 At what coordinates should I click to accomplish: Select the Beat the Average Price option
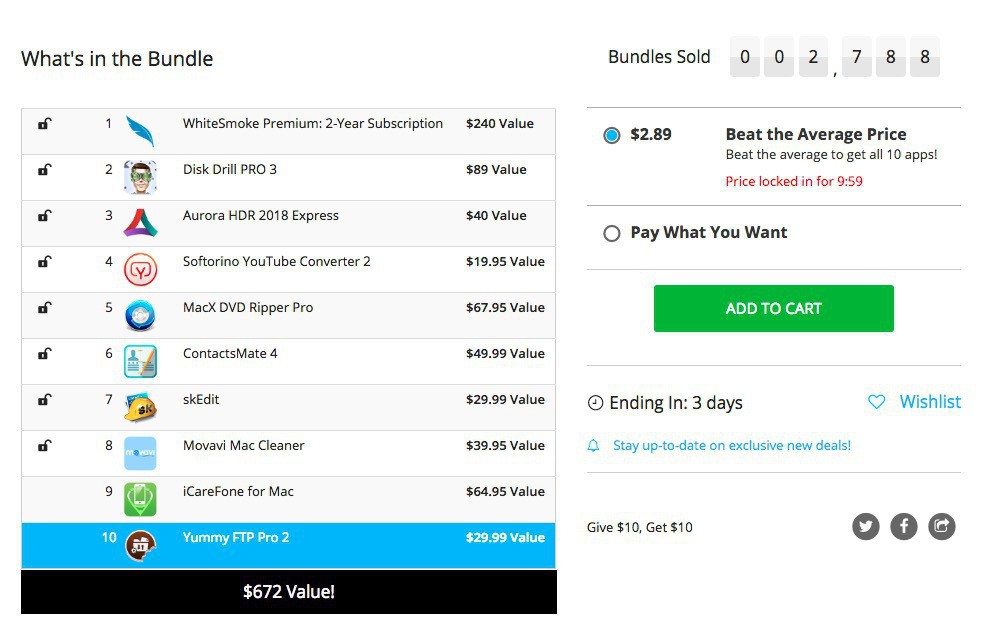point(612,135)
